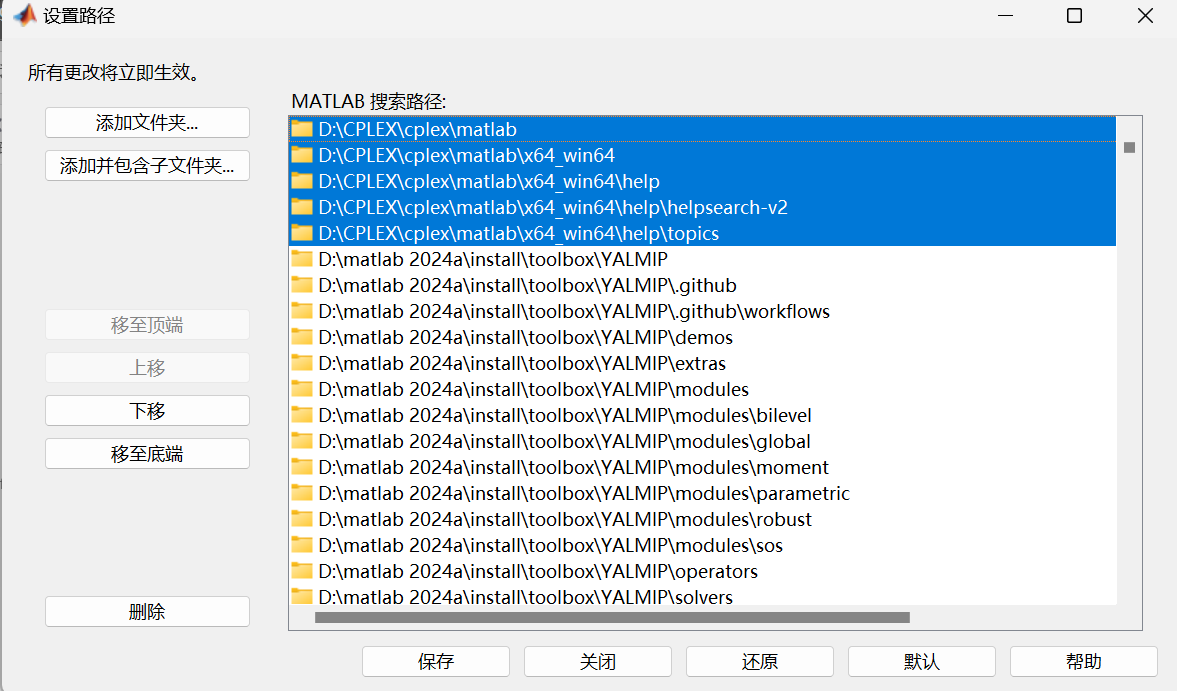Image resolution: width=1177 pixels, height=691 pixels.
Task: Select path ending modules\bilevel
Action: (703, 416)
